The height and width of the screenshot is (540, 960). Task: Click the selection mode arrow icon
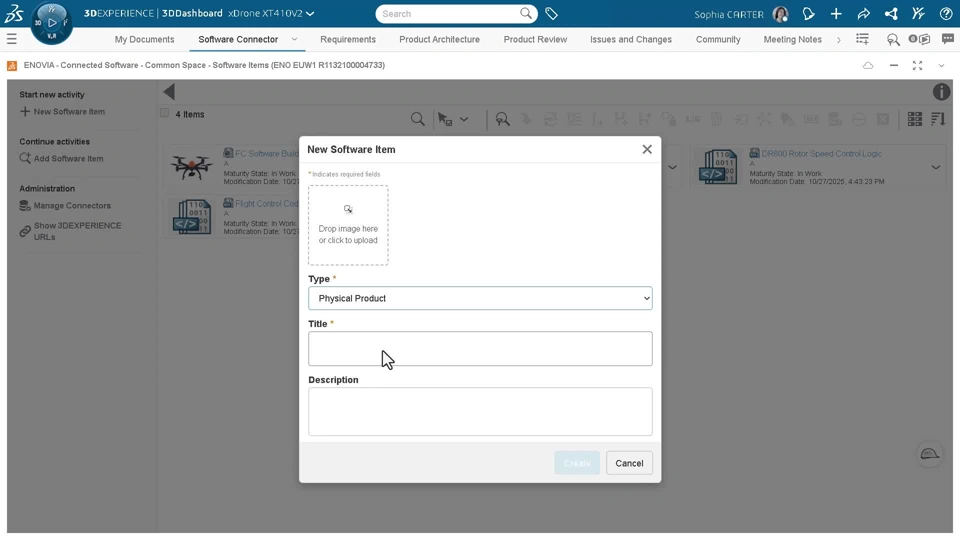pyautogui.click(x=445, y=119)
